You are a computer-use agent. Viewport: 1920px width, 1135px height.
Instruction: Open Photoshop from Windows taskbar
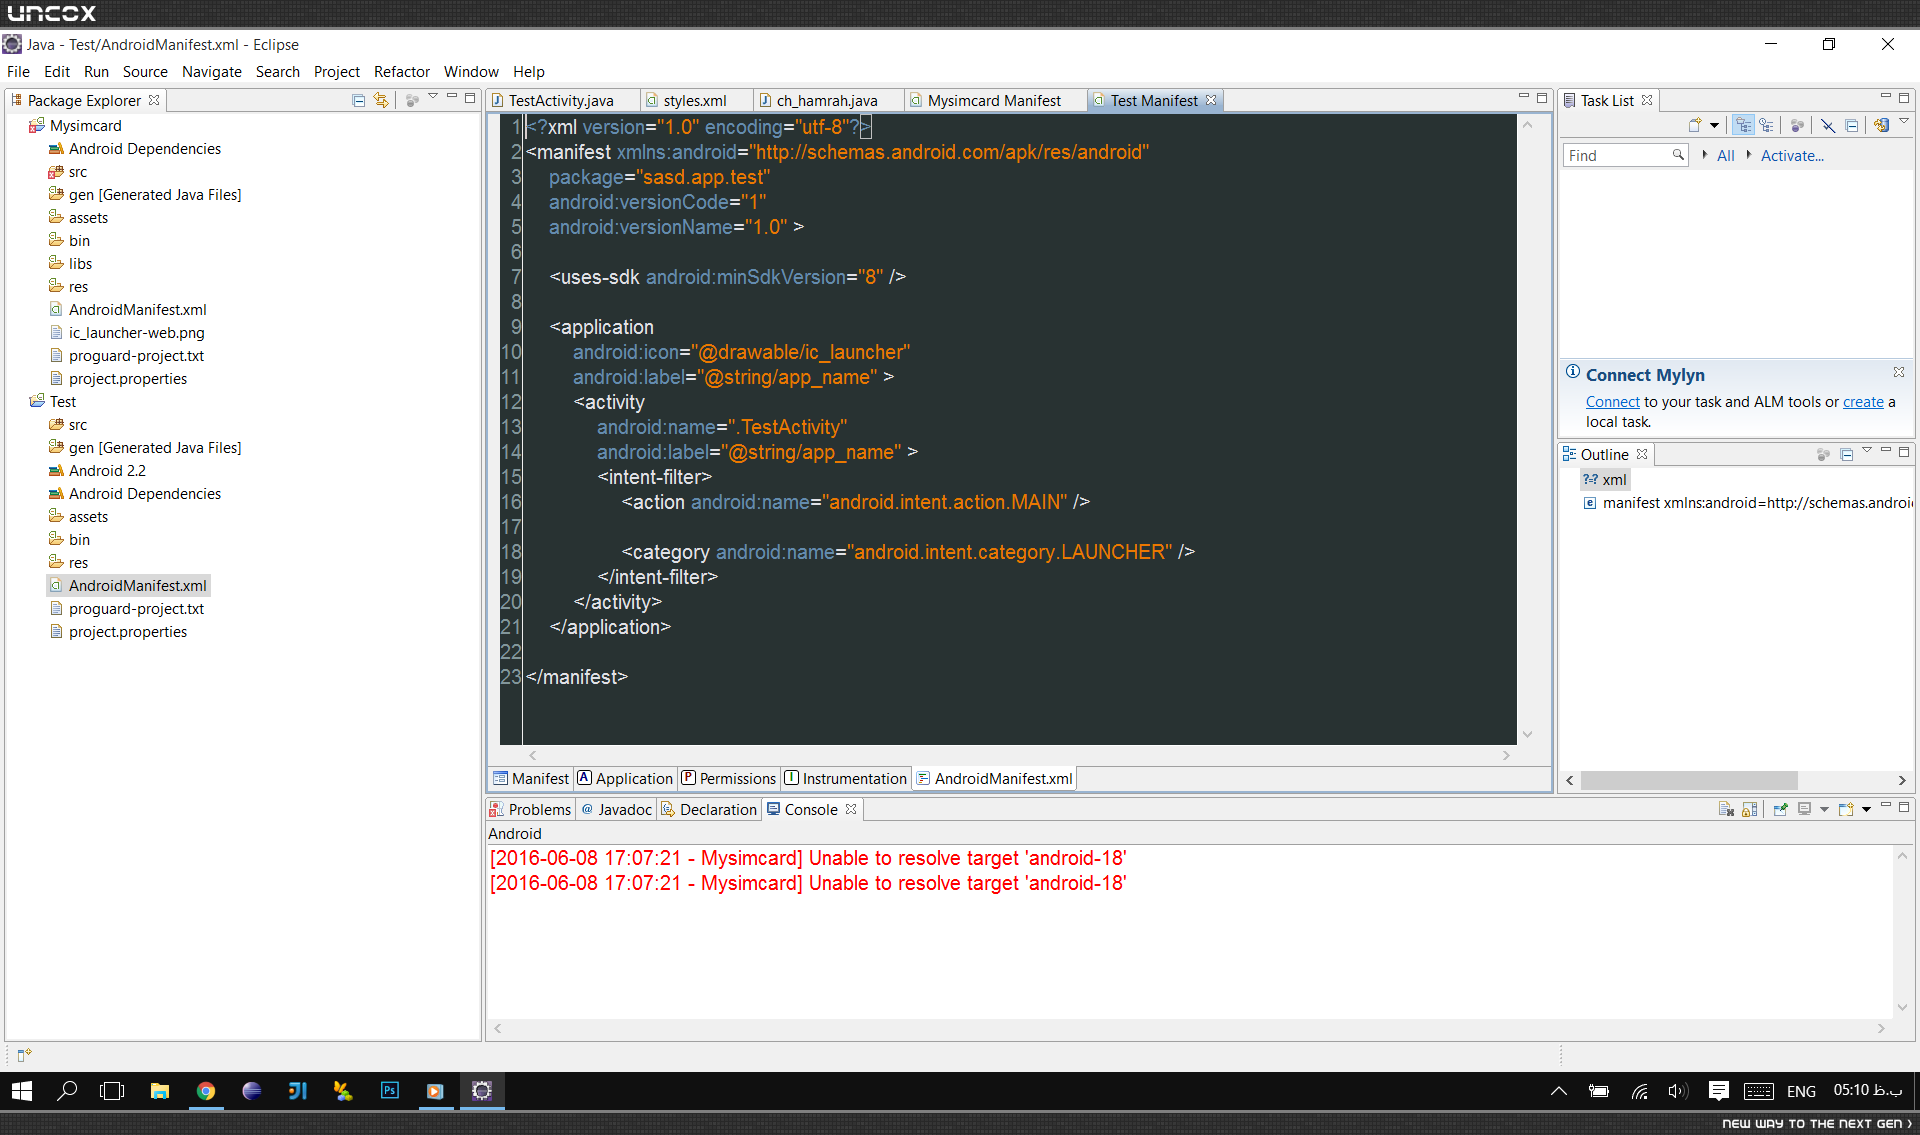pyautogui.click(x=389, y=1091)
